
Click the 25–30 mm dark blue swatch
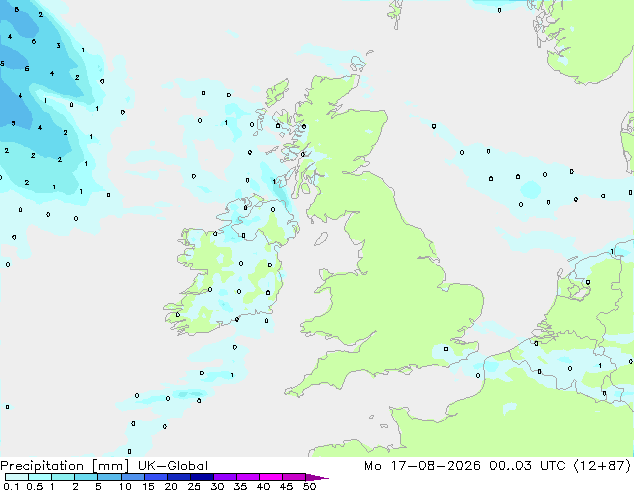coord(201,477)
